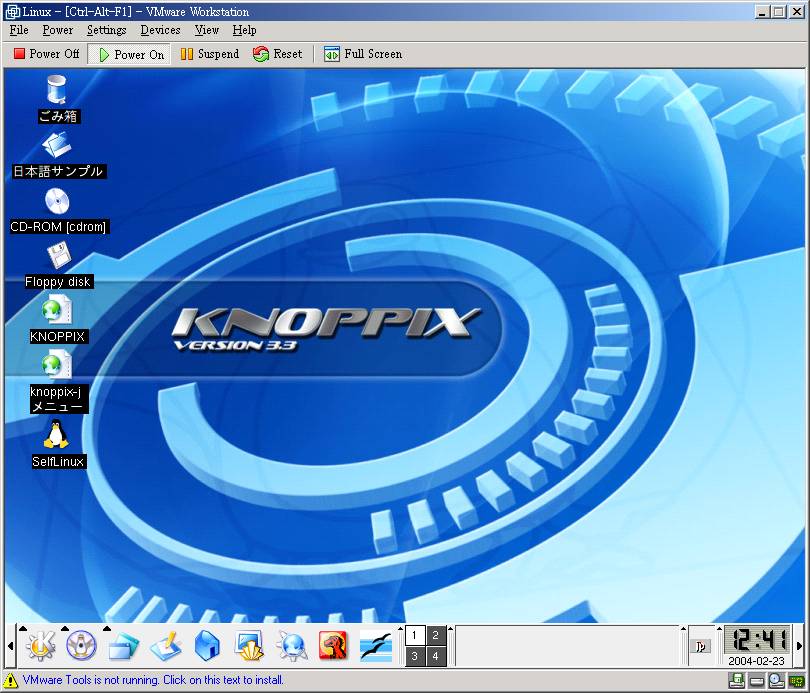Open the Knoppix penguin menu in panel

coord(81,645)
